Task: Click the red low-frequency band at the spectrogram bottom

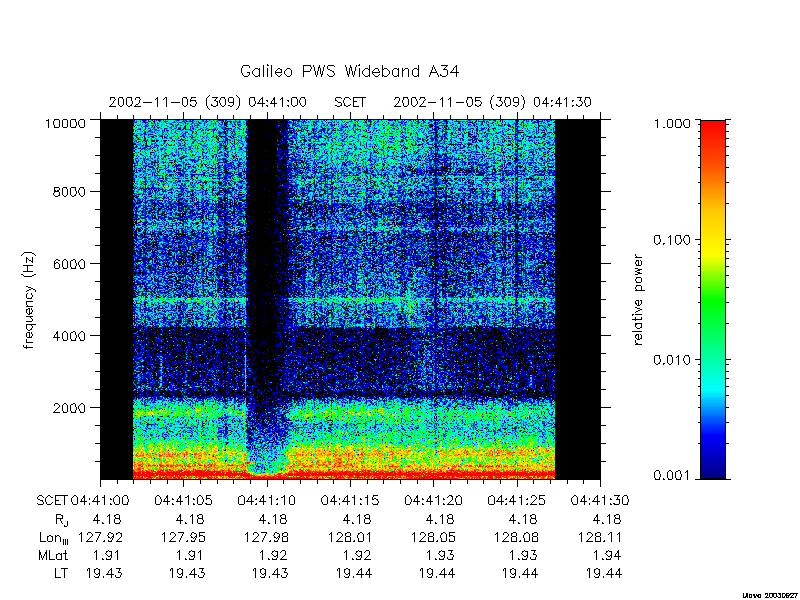Action: (343, 474)
